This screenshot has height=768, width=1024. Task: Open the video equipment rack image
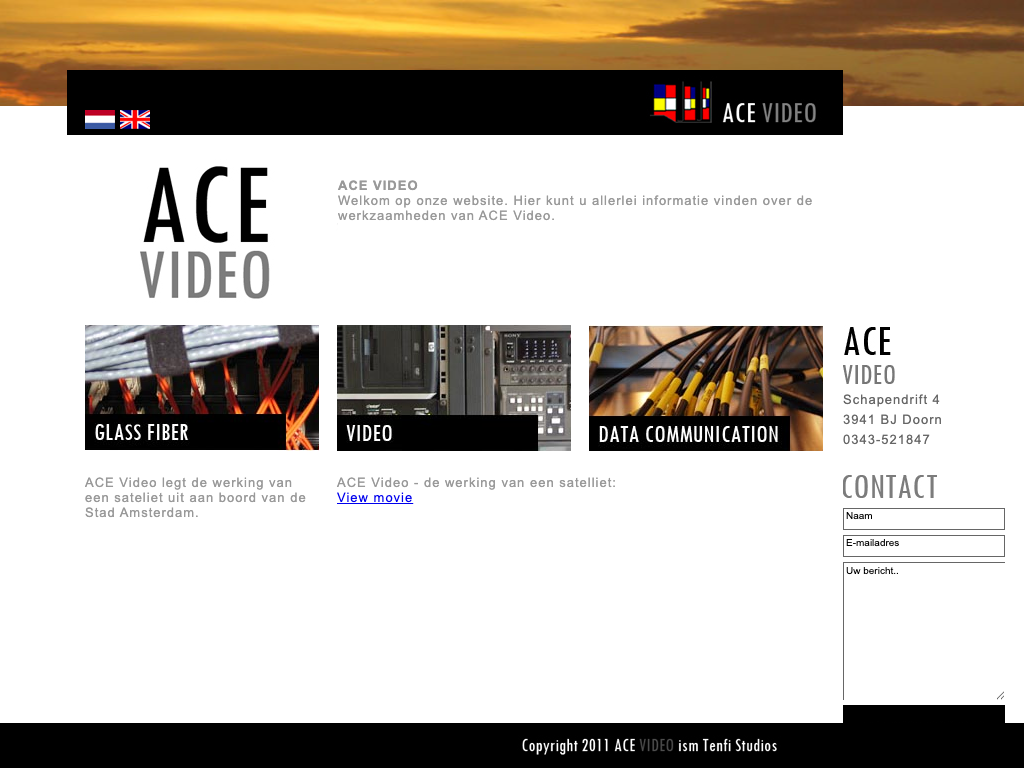[x=454, y=368]
